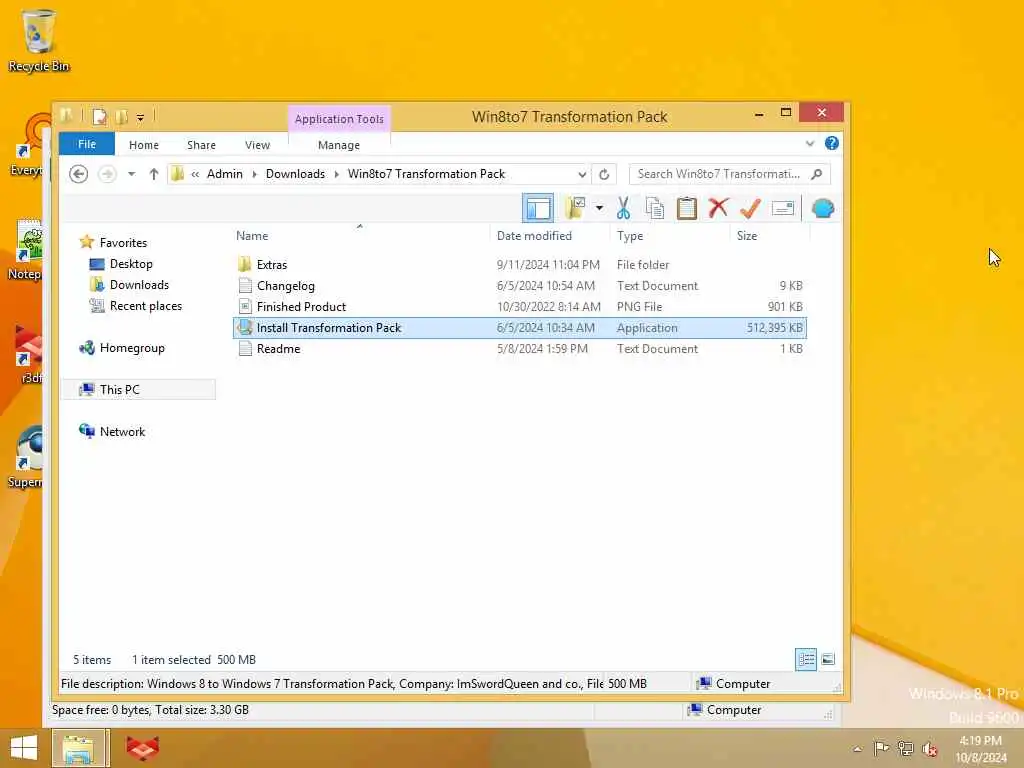Screen dimensions: 1024x768
Task: Refresh the current folder view
Action: [x=604, y=174]
